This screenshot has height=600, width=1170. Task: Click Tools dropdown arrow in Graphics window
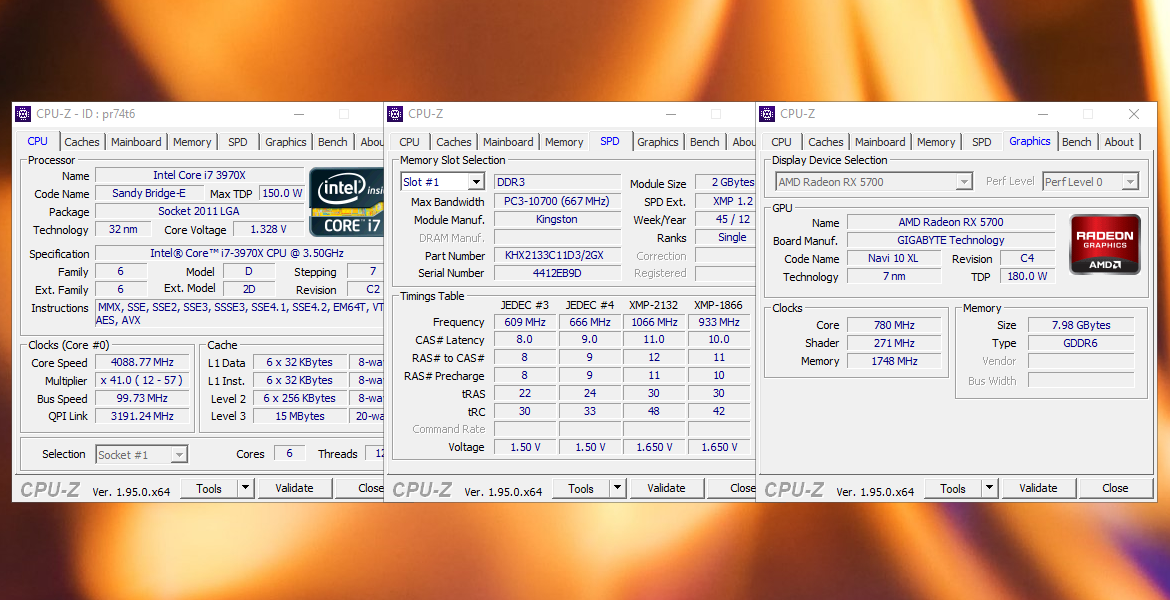(x=989, y=488)
